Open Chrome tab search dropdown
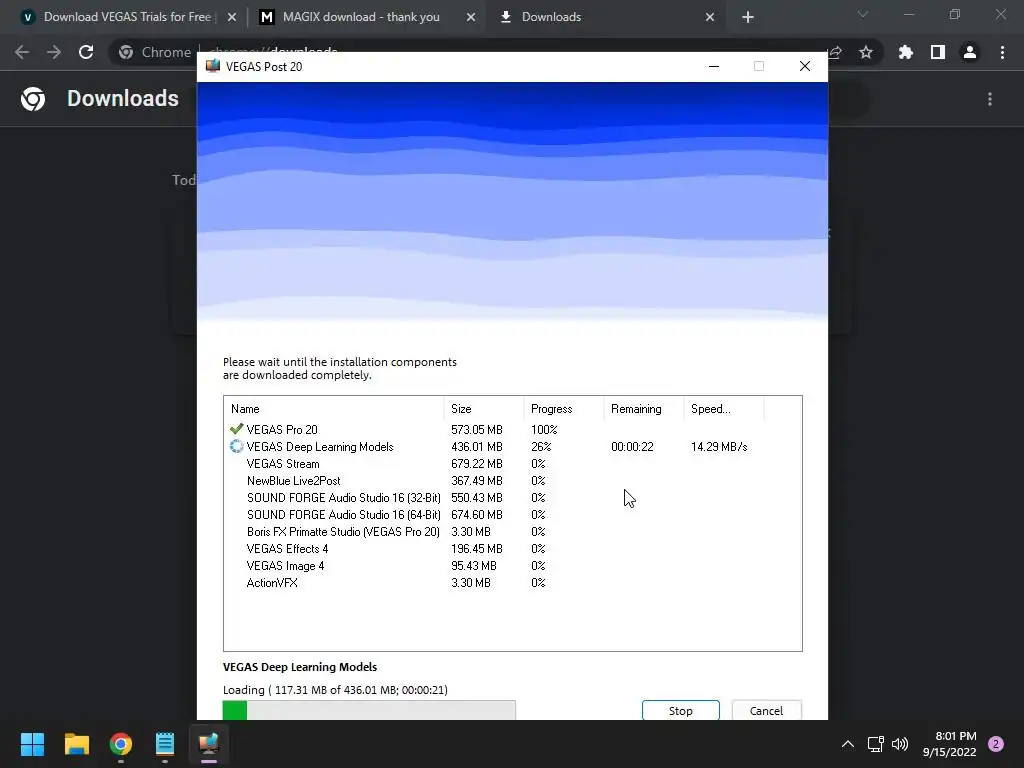 click(x=863, y=14)
